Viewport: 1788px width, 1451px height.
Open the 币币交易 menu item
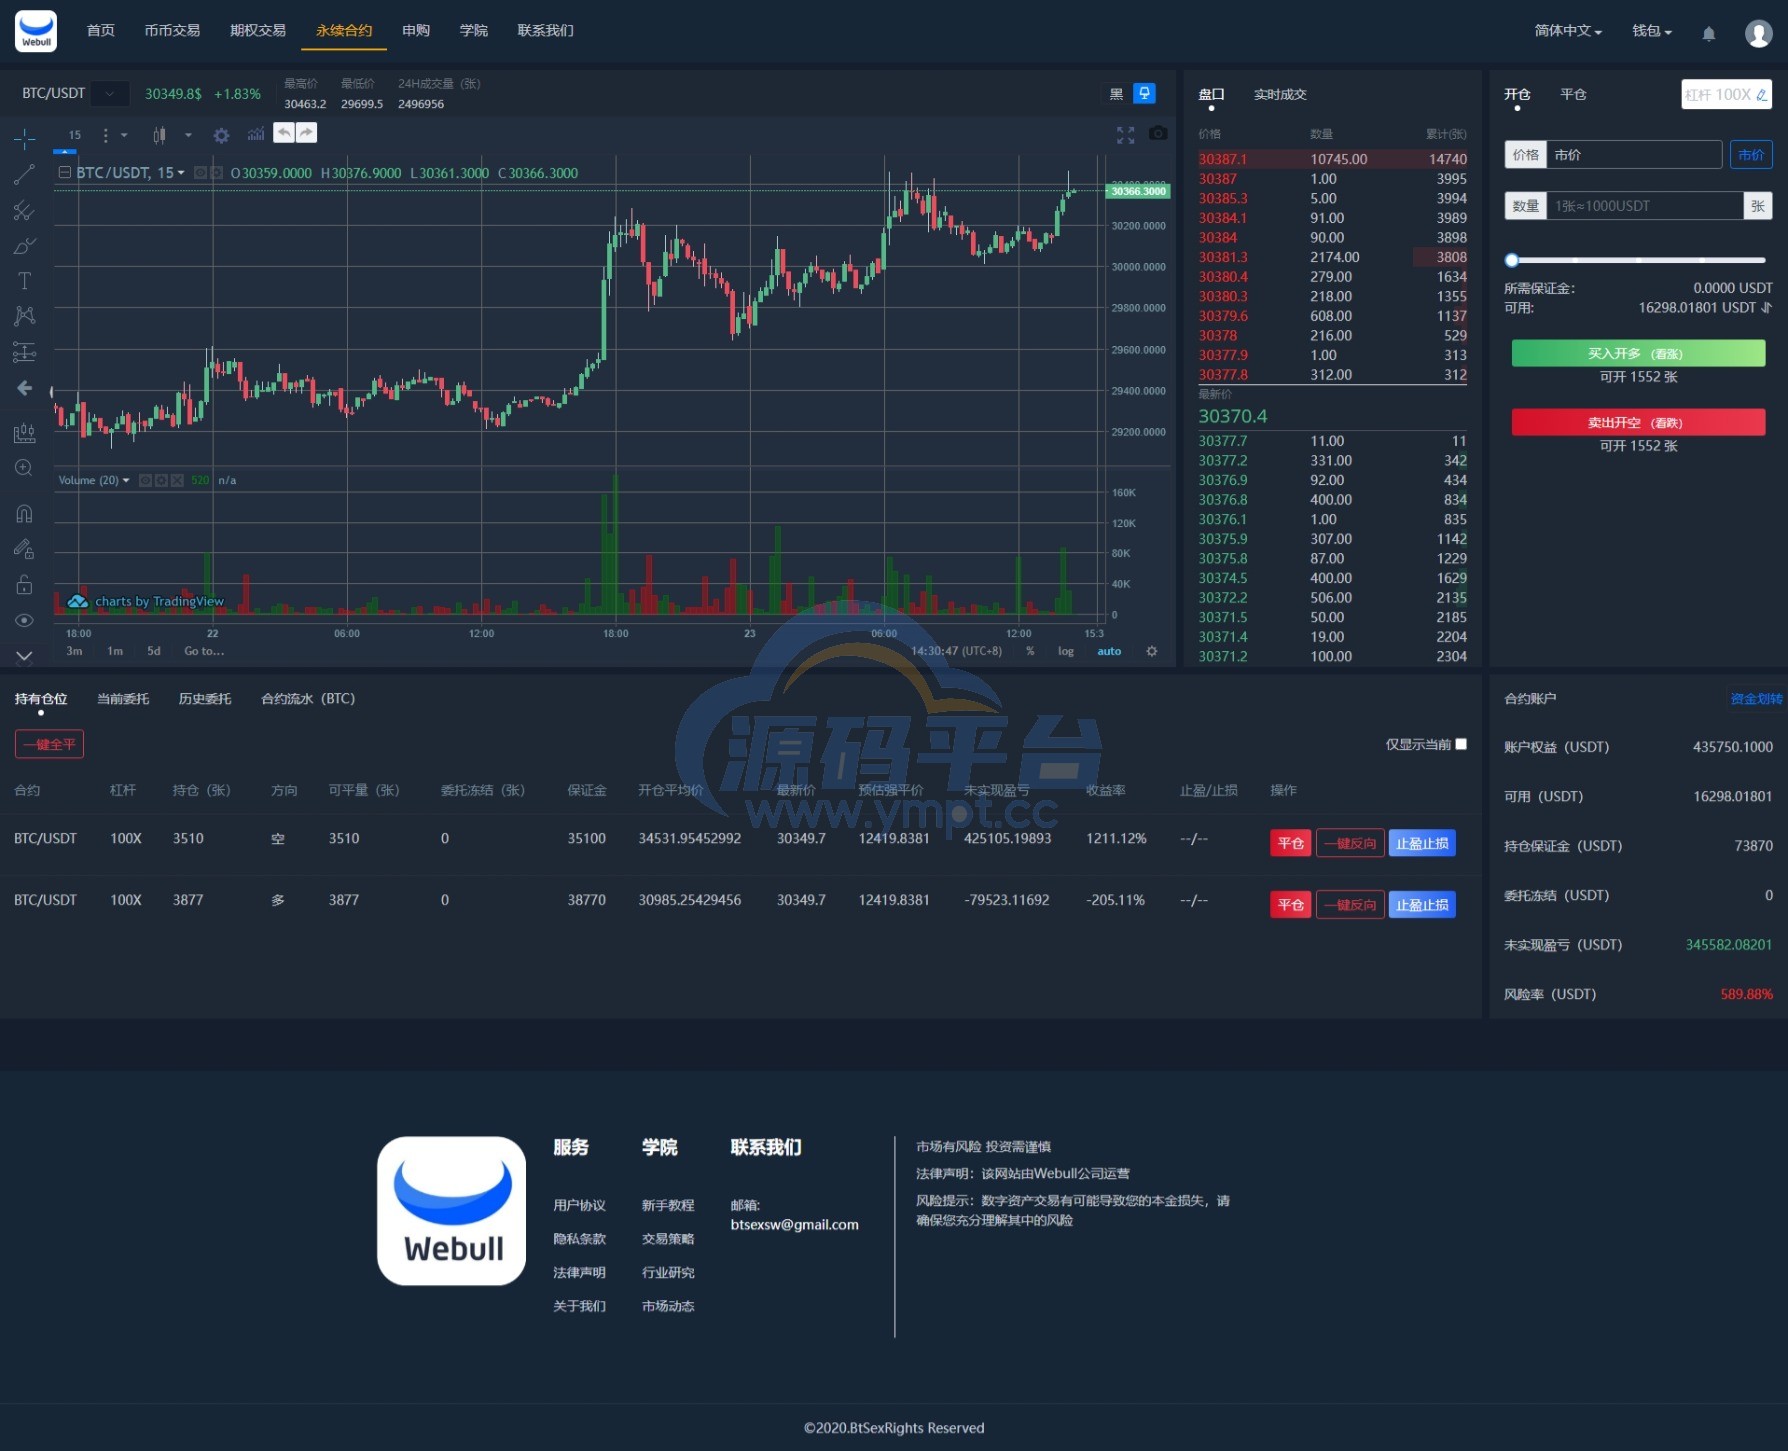coord(172,31)
